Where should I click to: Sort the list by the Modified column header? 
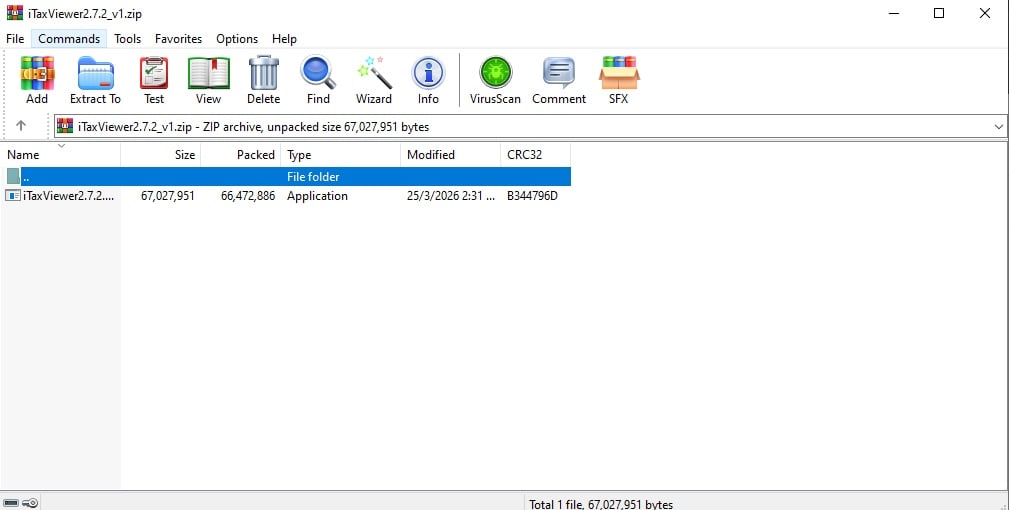tap(450, 154)
